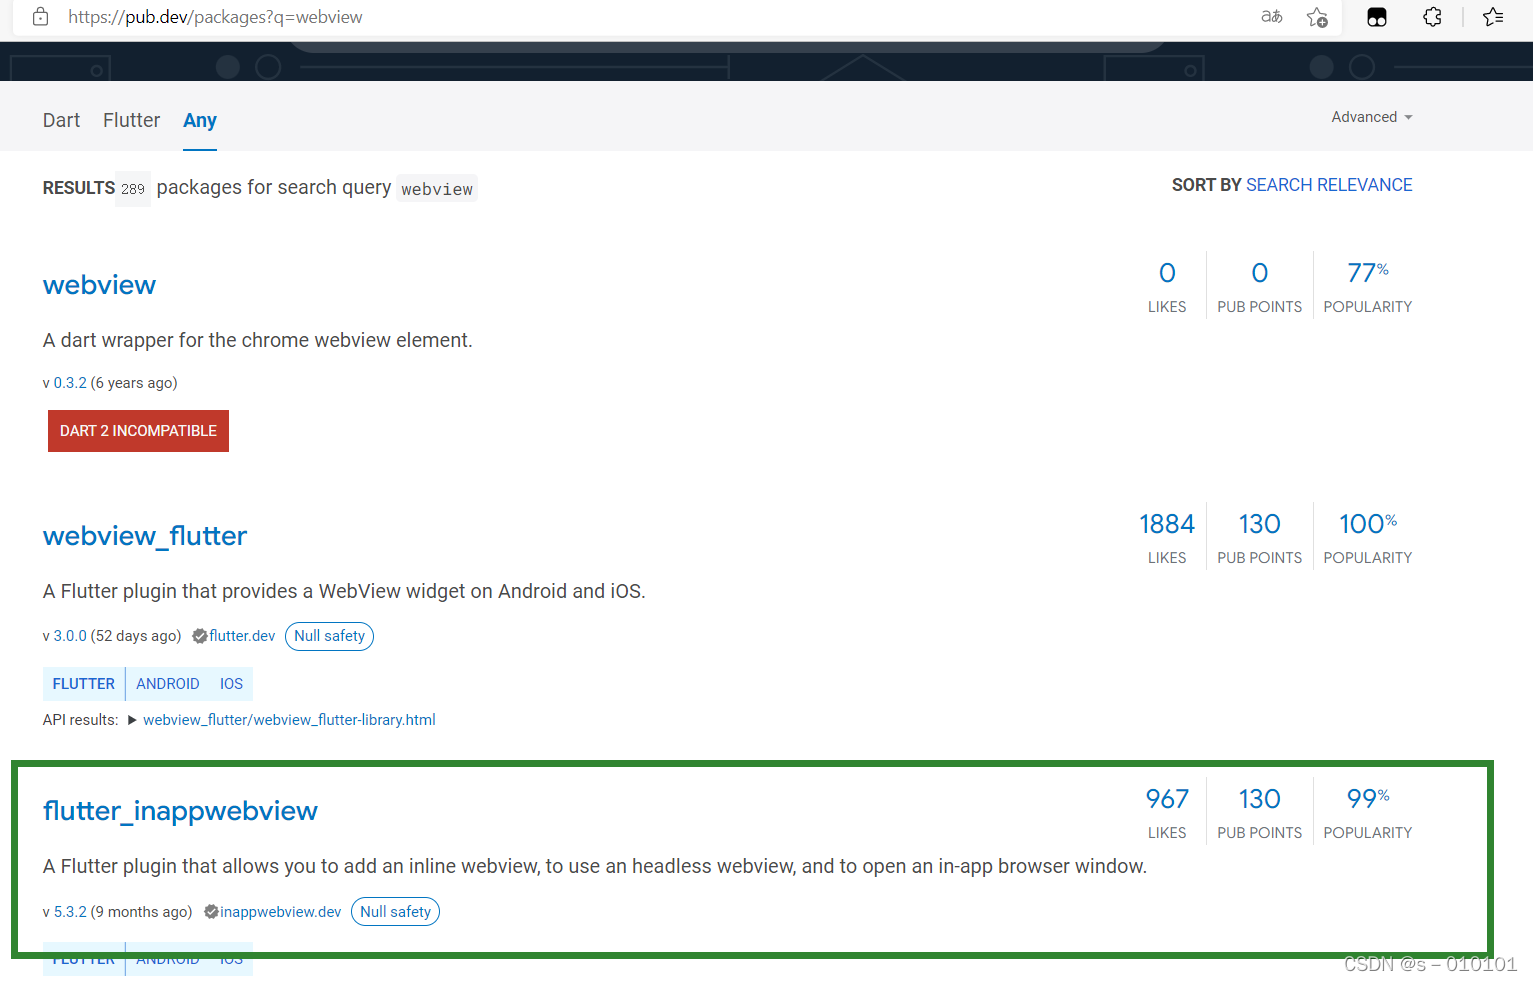The width and height of the screenshot is (1533, 981).
Task: Click the 1884 likes score
Action: (x=1167, y=524)
